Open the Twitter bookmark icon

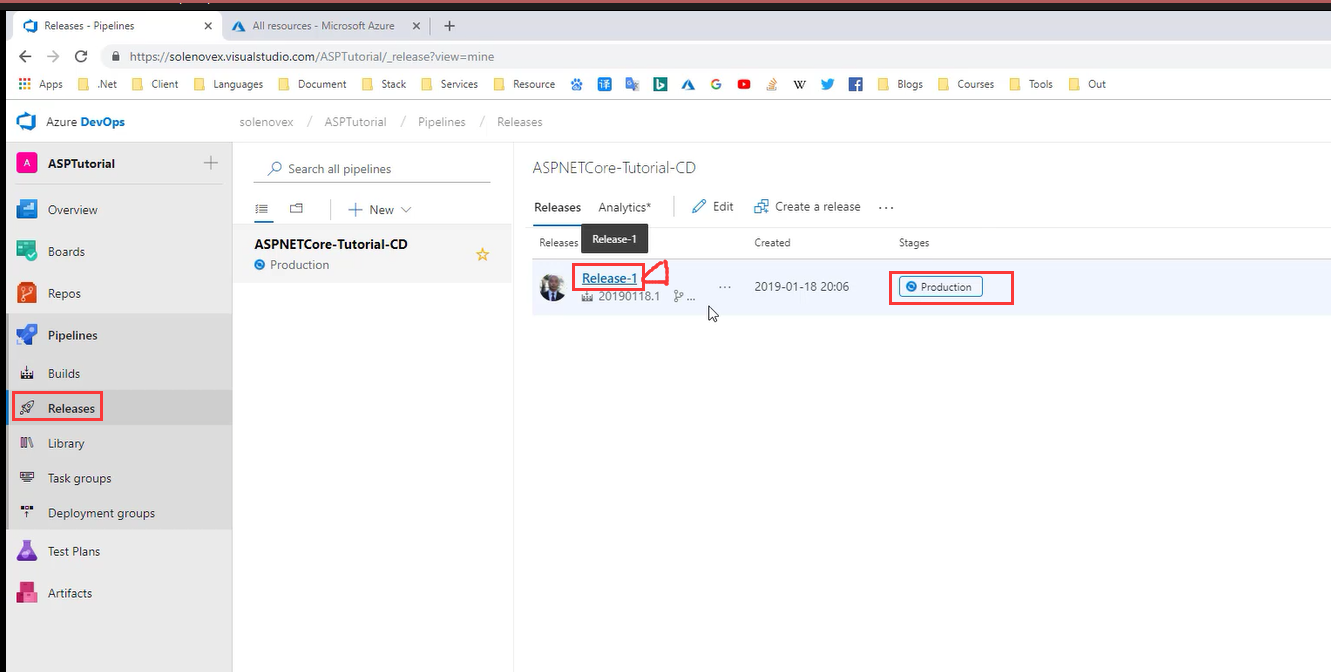(827, 84)
